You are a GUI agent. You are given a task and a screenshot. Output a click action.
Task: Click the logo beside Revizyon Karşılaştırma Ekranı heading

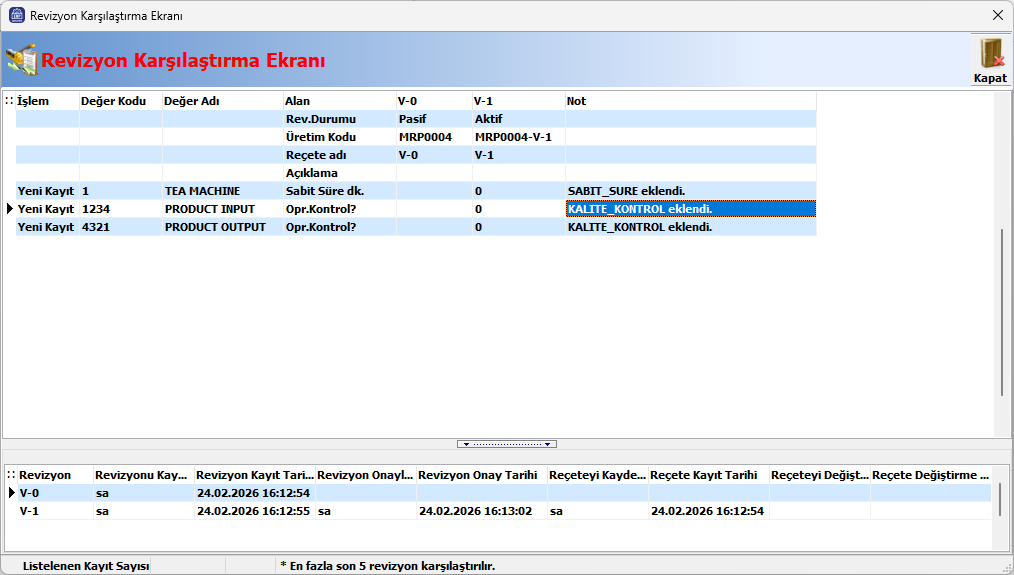click(x=22, y=60)
